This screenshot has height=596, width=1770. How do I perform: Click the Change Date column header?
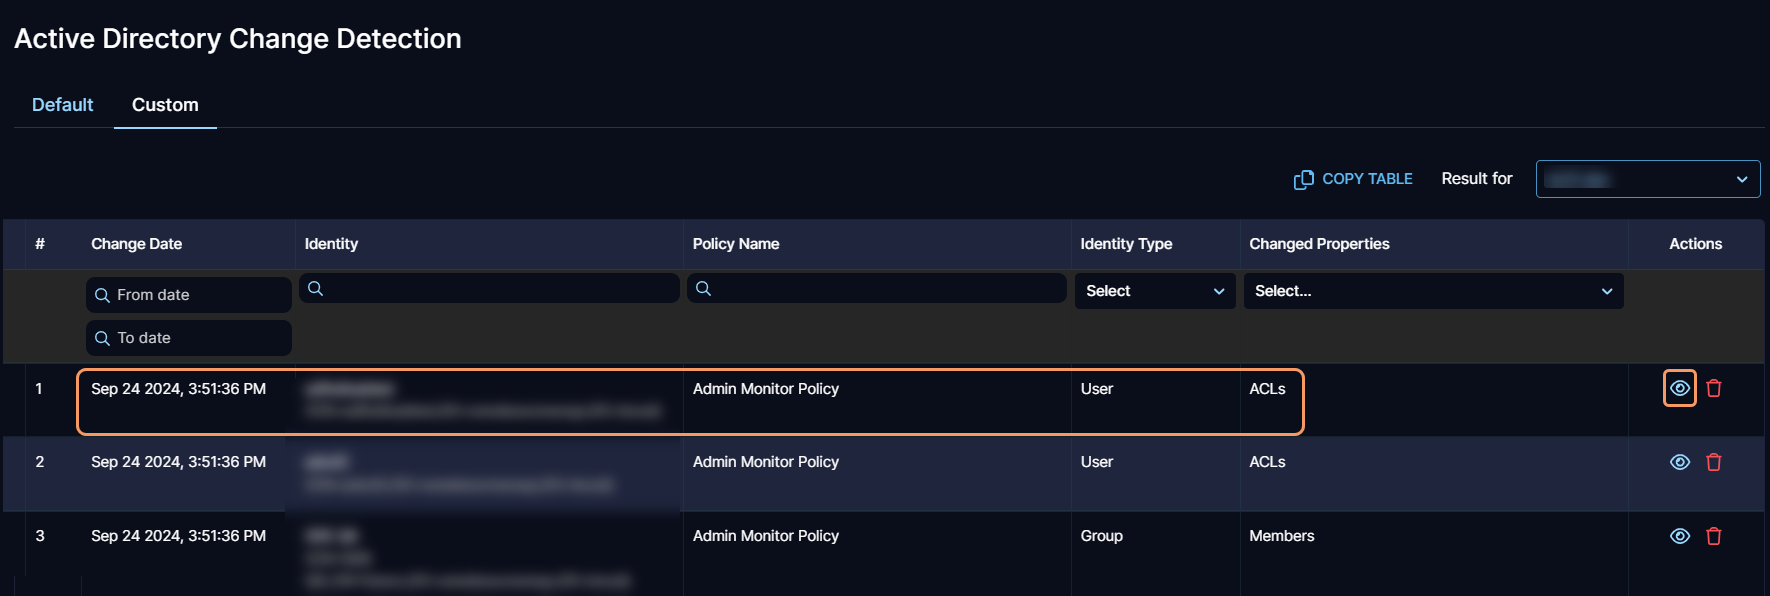coord(136,244)
